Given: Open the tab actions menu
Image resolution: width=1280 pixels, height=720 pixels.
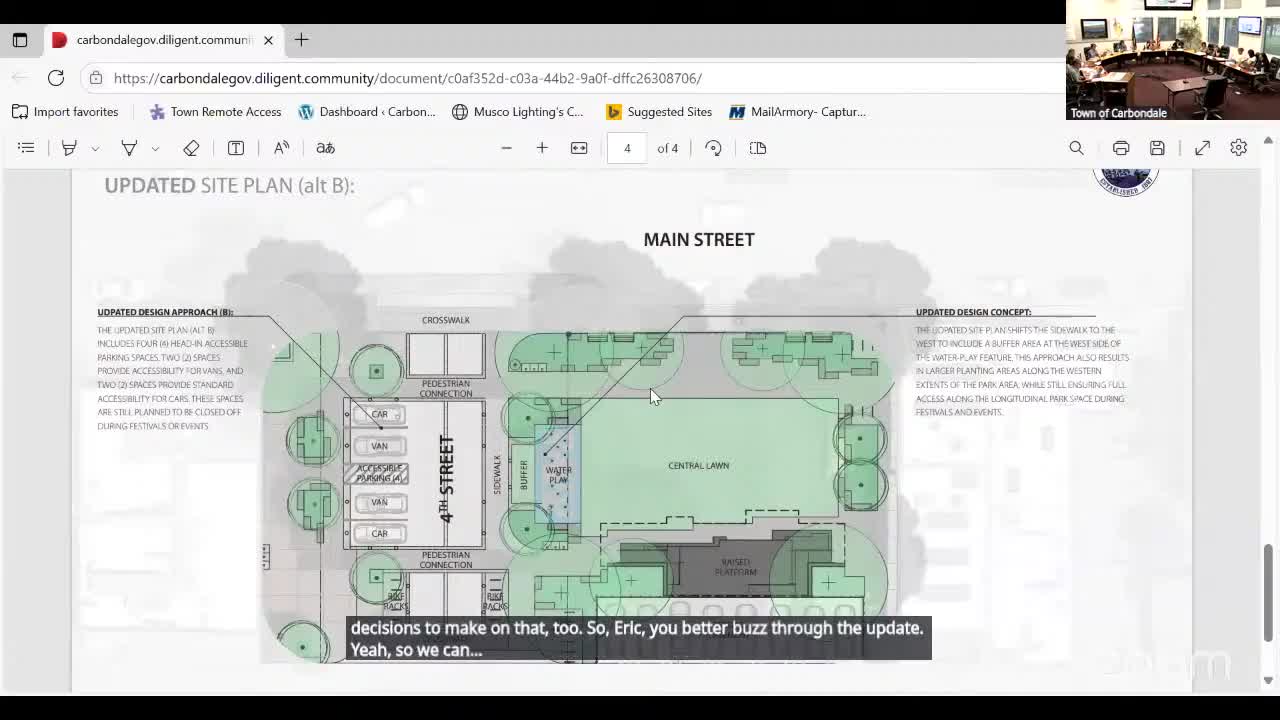Looking at the screenshot, I should click(x=20, y=40).
